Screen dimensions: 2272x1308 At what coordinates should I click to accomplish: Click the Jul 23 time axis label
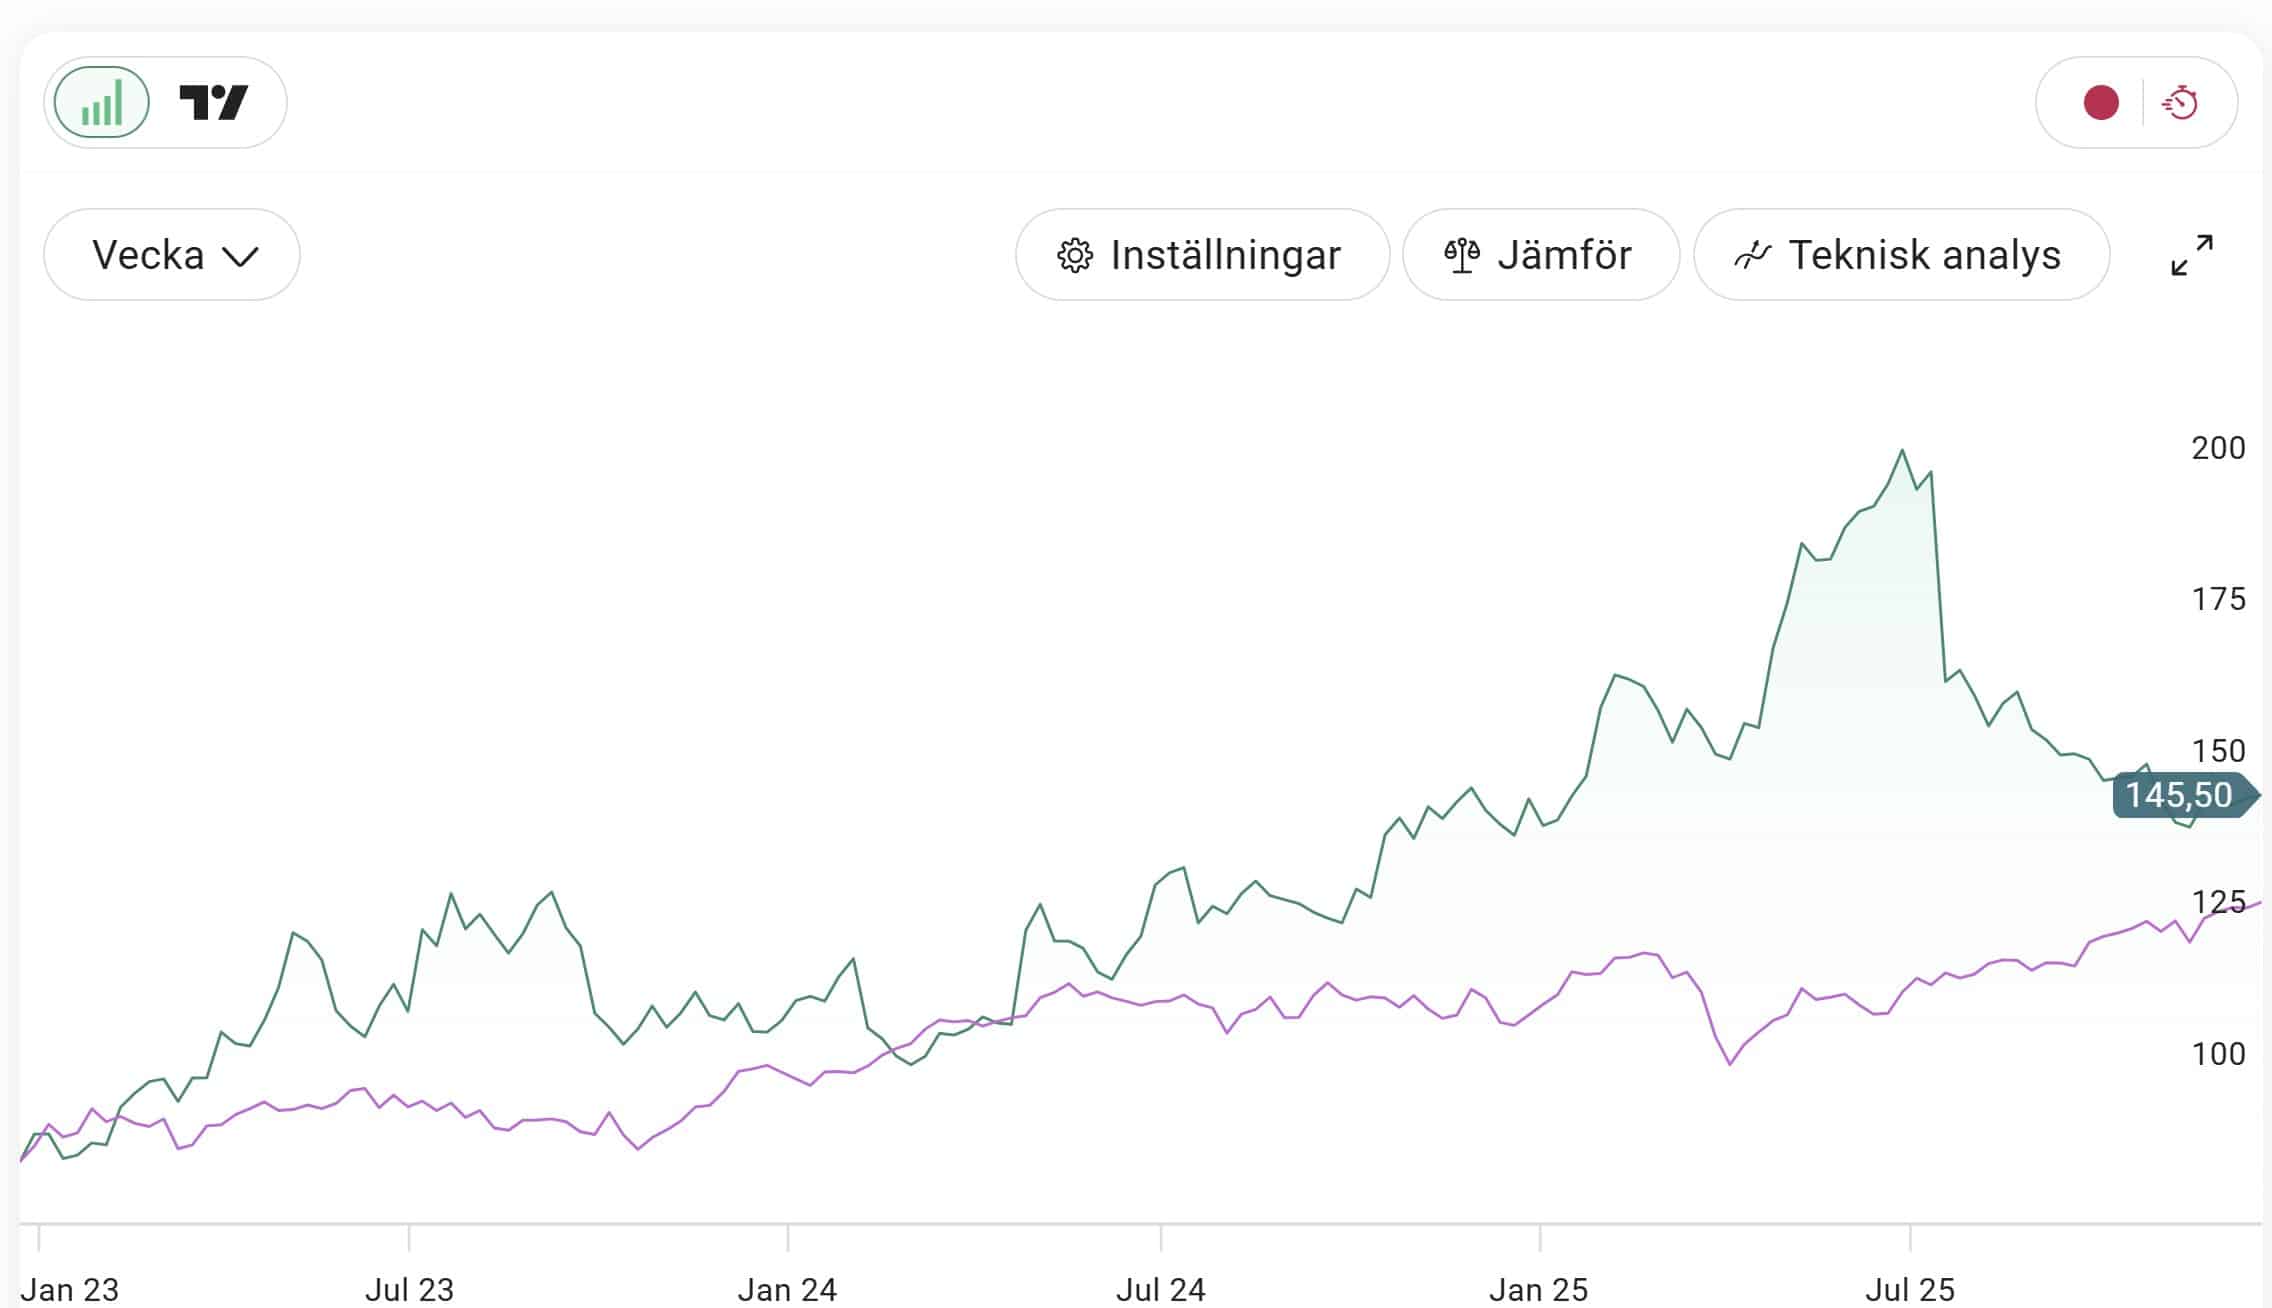409,1290
